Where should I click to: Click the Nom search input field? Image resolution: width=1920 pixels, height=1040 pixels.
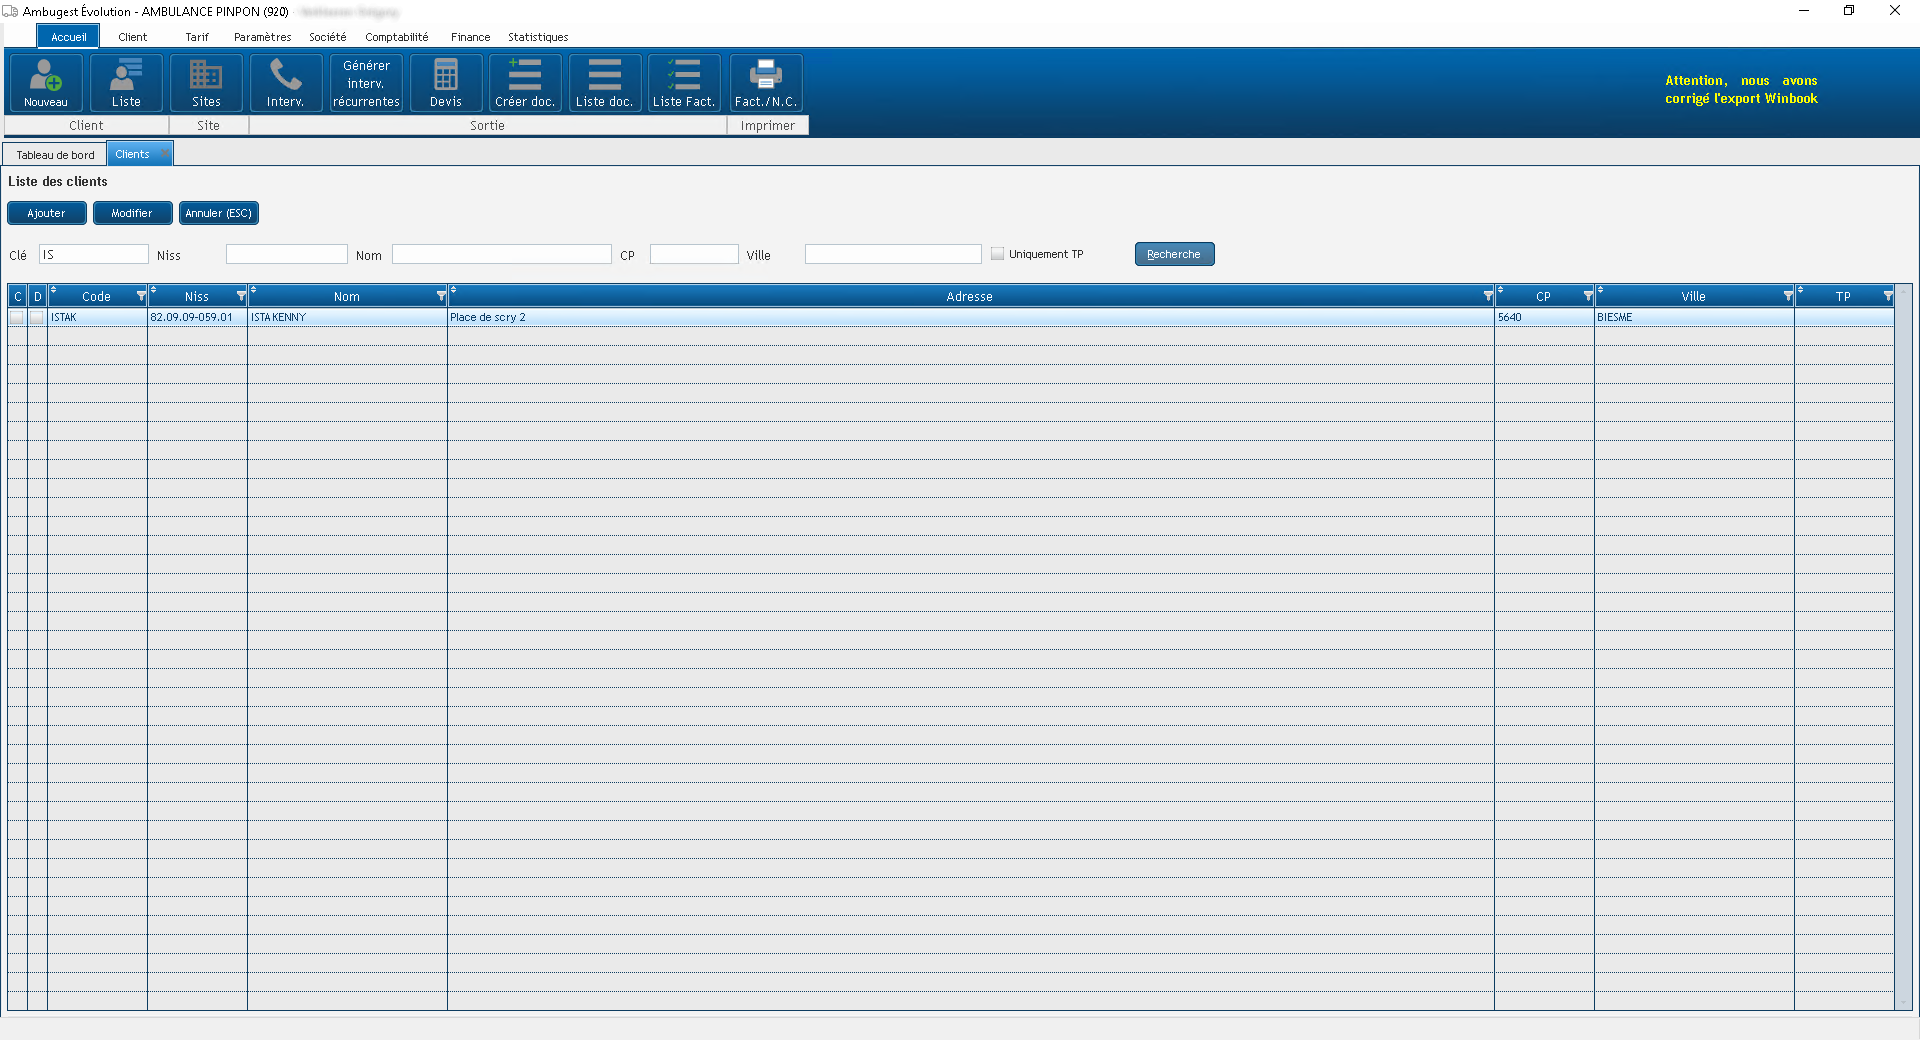click(x=501, y=254)
